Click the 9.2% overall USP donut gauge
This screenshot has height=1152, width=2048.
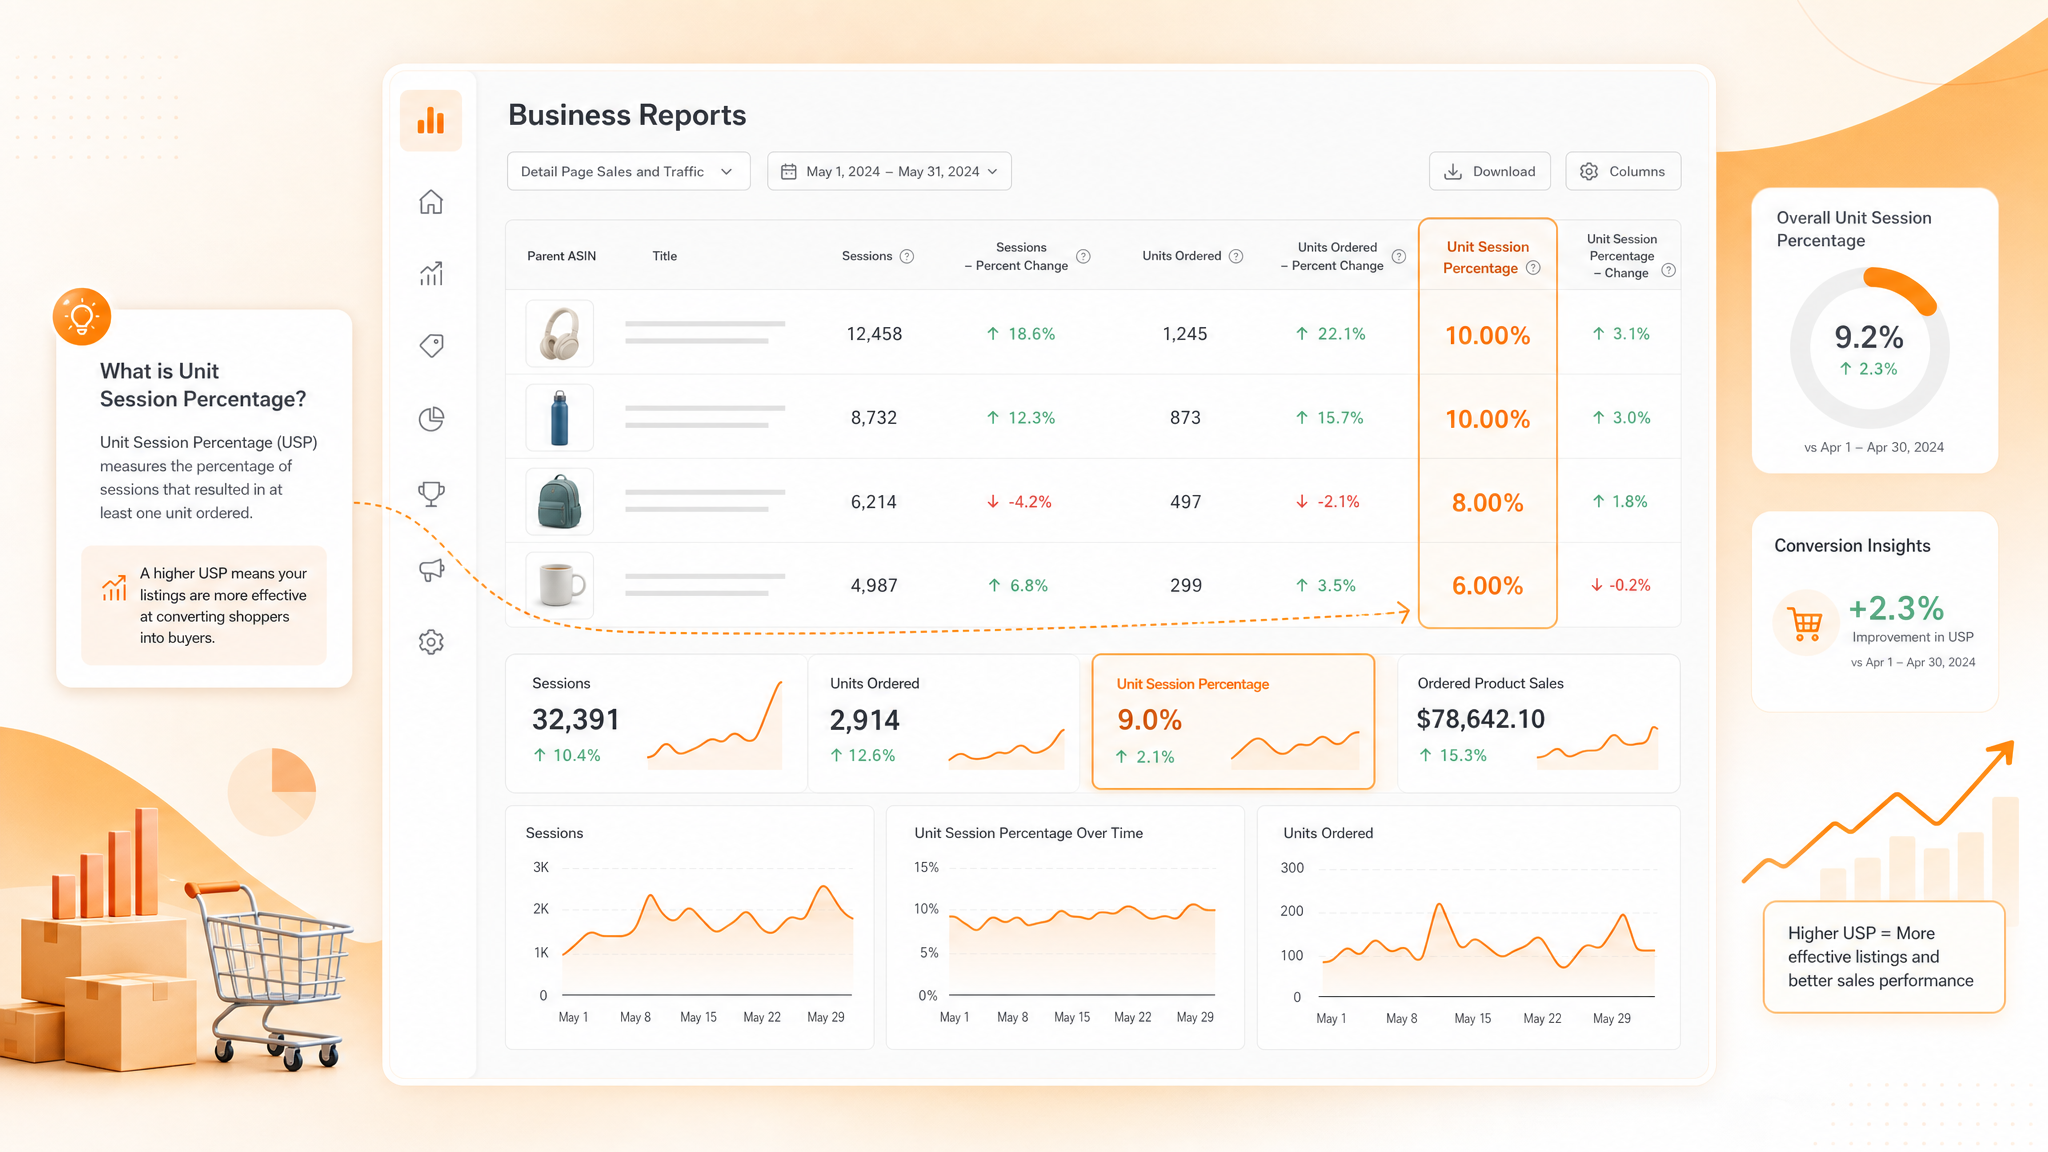(x=1869, y=348)
